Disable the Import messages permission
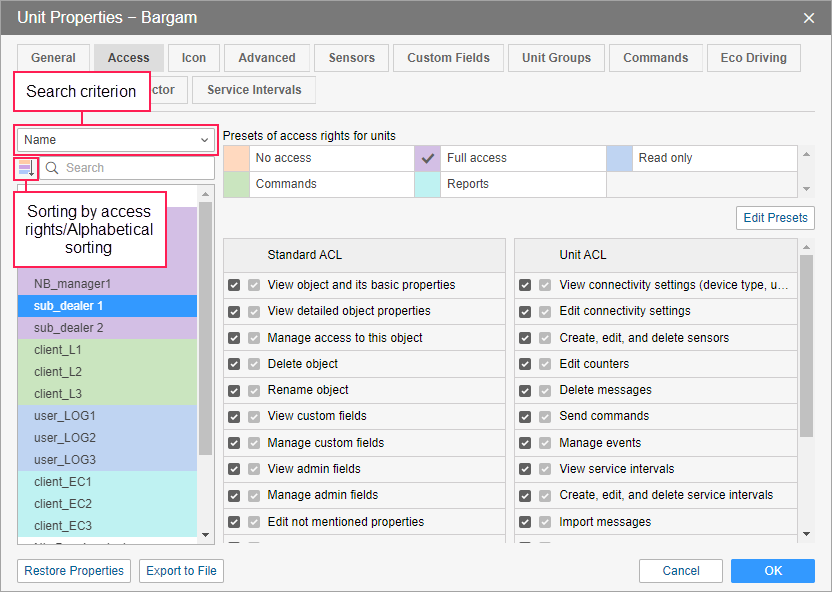Screen dimensions: 832x592 [525, 522]
